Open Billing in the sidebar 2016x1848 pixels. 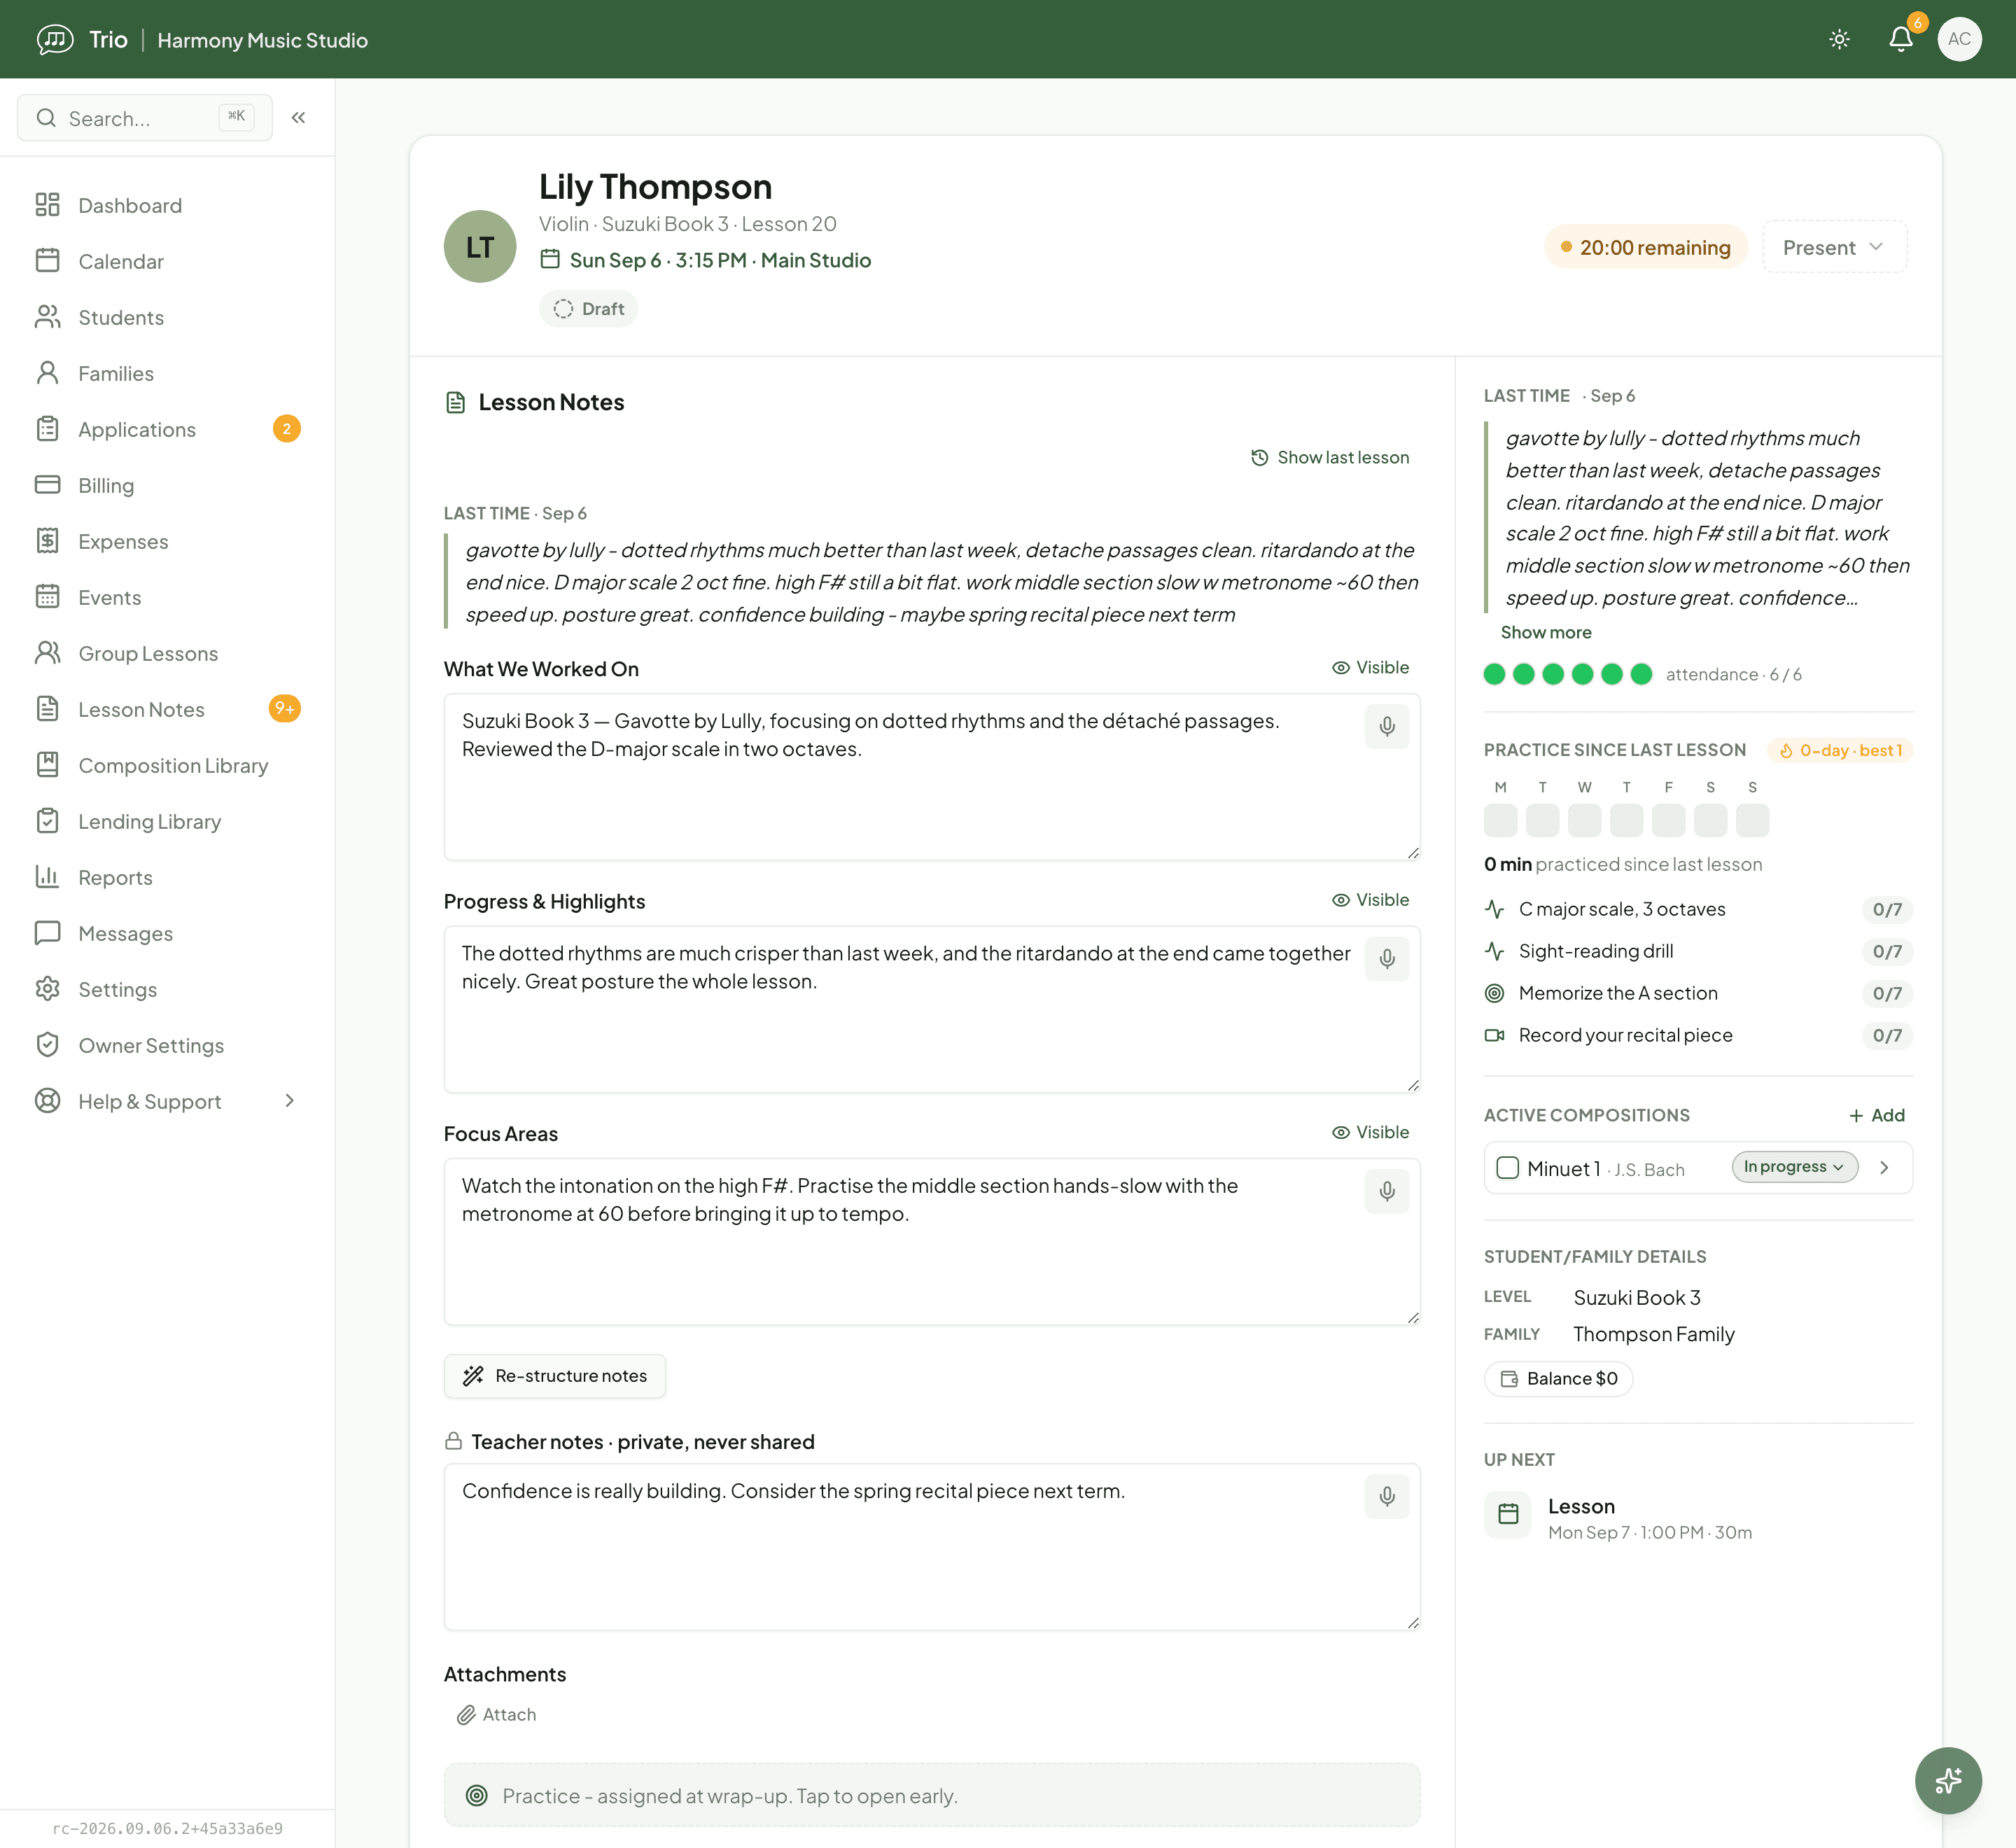point(167,485)
